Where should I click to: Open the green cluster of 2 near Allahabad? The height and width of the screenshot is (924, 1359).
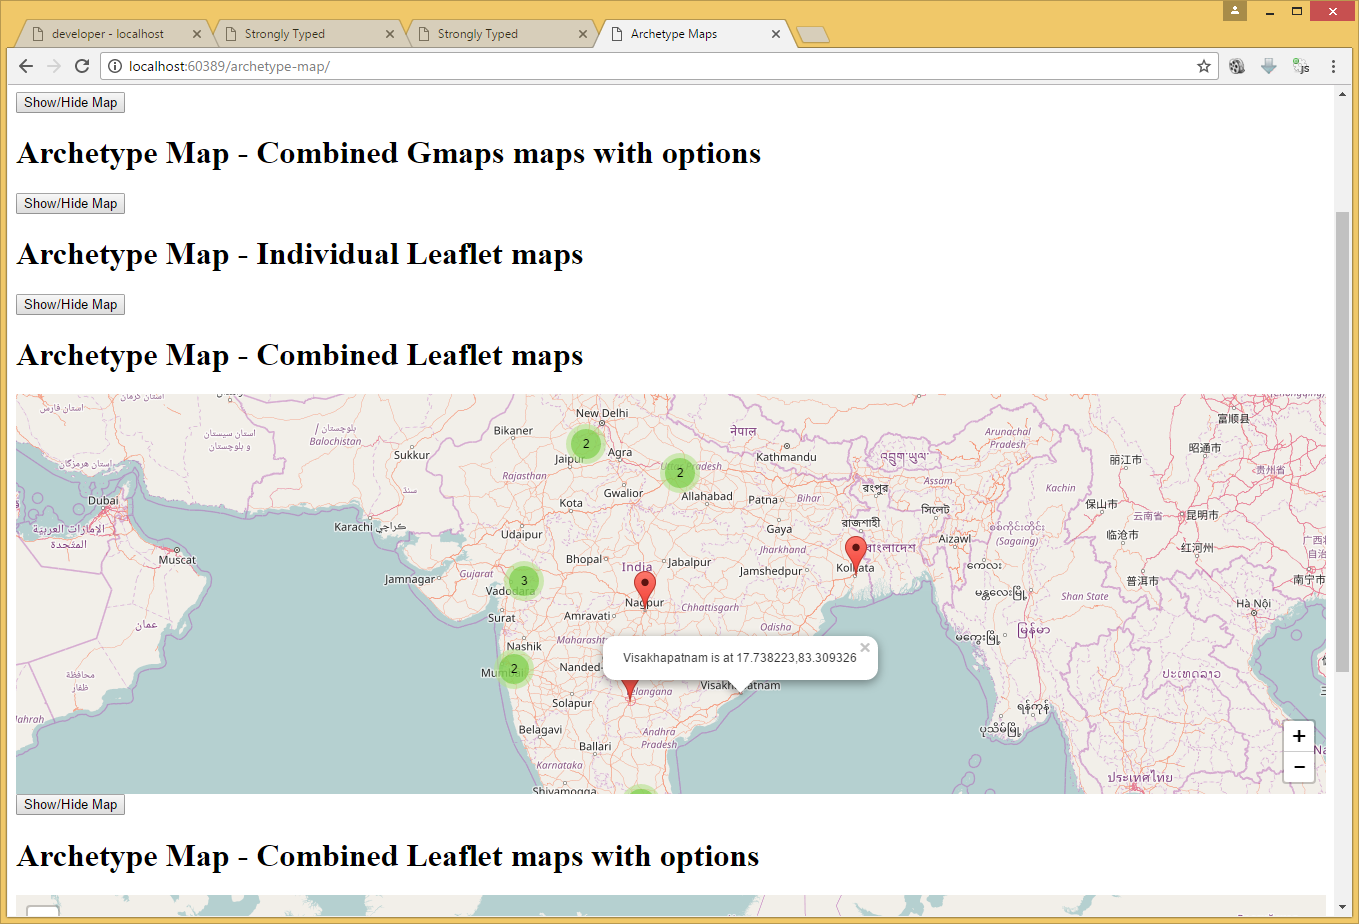click(680, 472)
